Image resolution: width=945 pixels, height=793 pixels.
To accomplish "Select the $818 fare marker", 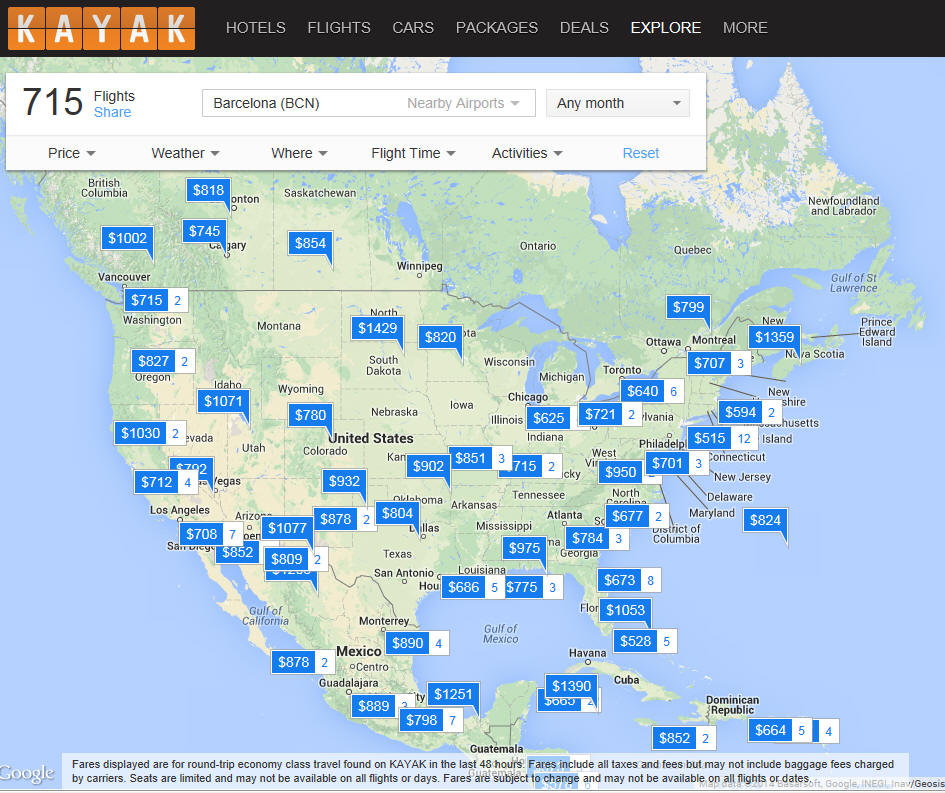I will click(x=208, y=190).
